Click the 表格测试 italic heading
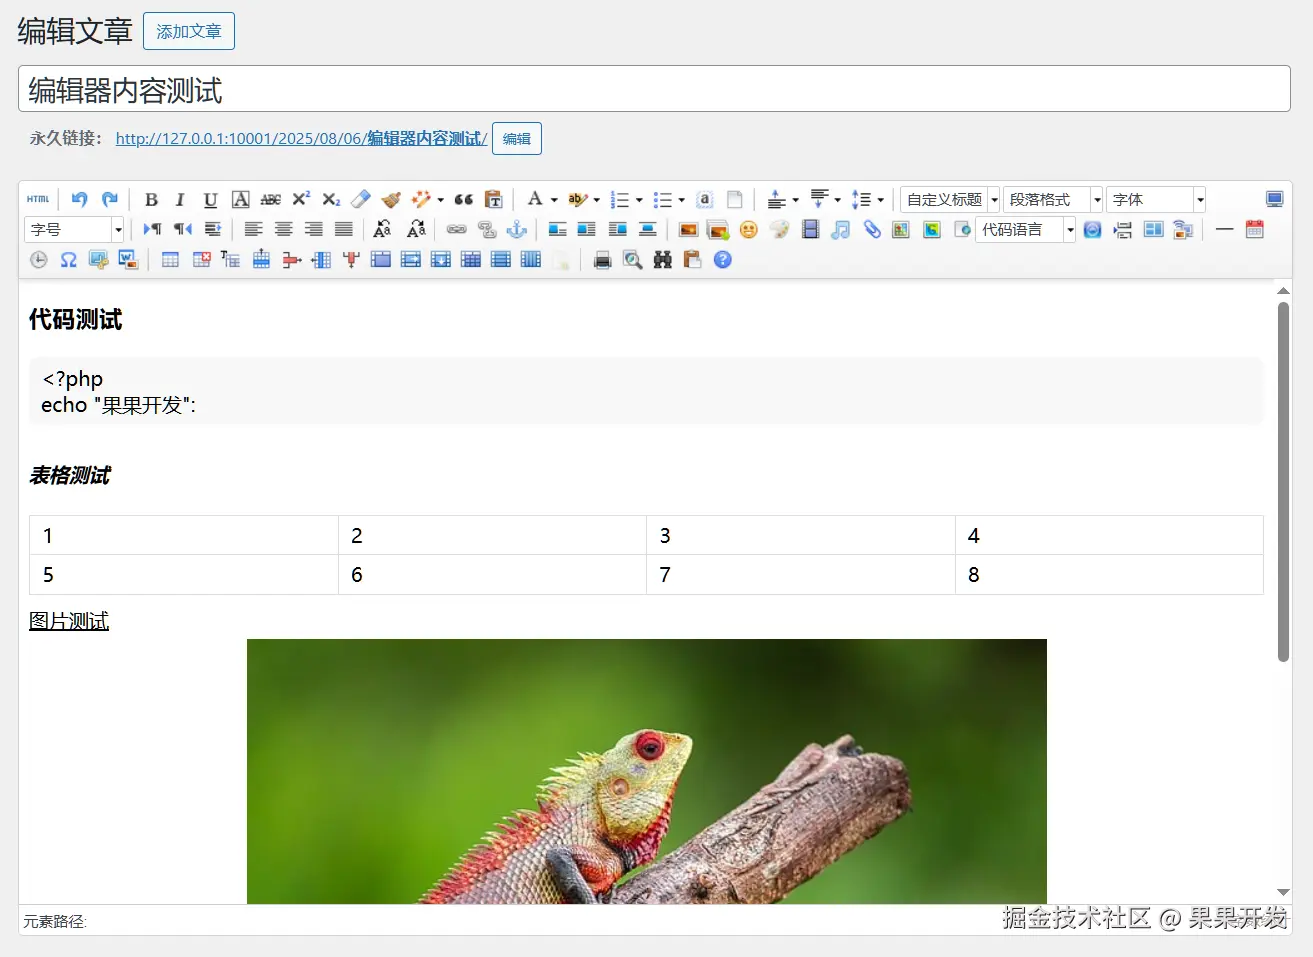The height and width of the screenshot is (957, 1313). [x=70, y=475]
